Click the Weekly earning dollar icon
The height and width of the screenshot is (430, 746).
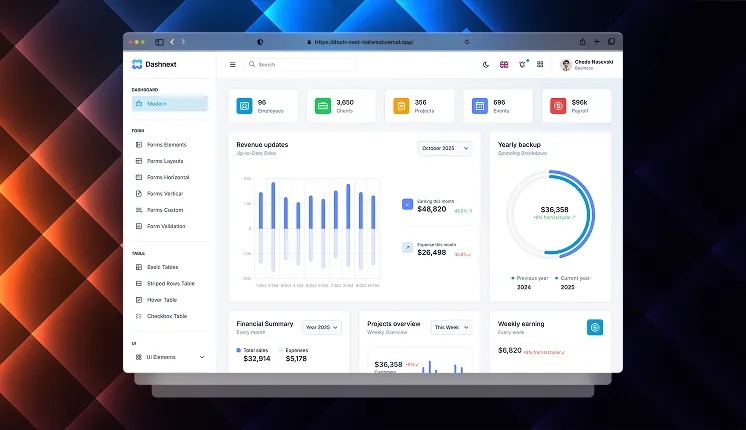594,326
